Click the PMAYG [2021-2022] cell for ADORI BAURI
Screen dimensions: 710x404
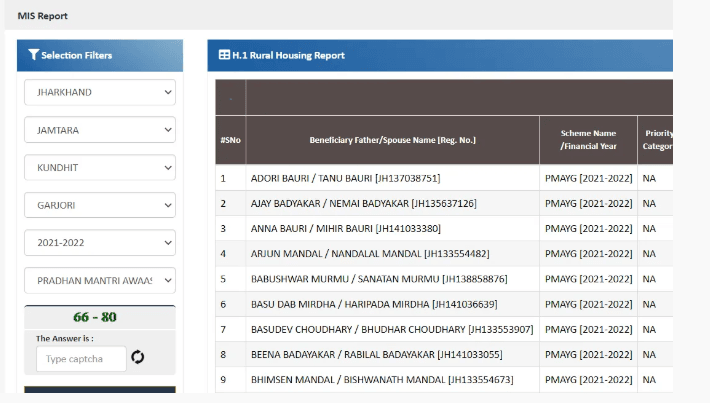point(588,178)
